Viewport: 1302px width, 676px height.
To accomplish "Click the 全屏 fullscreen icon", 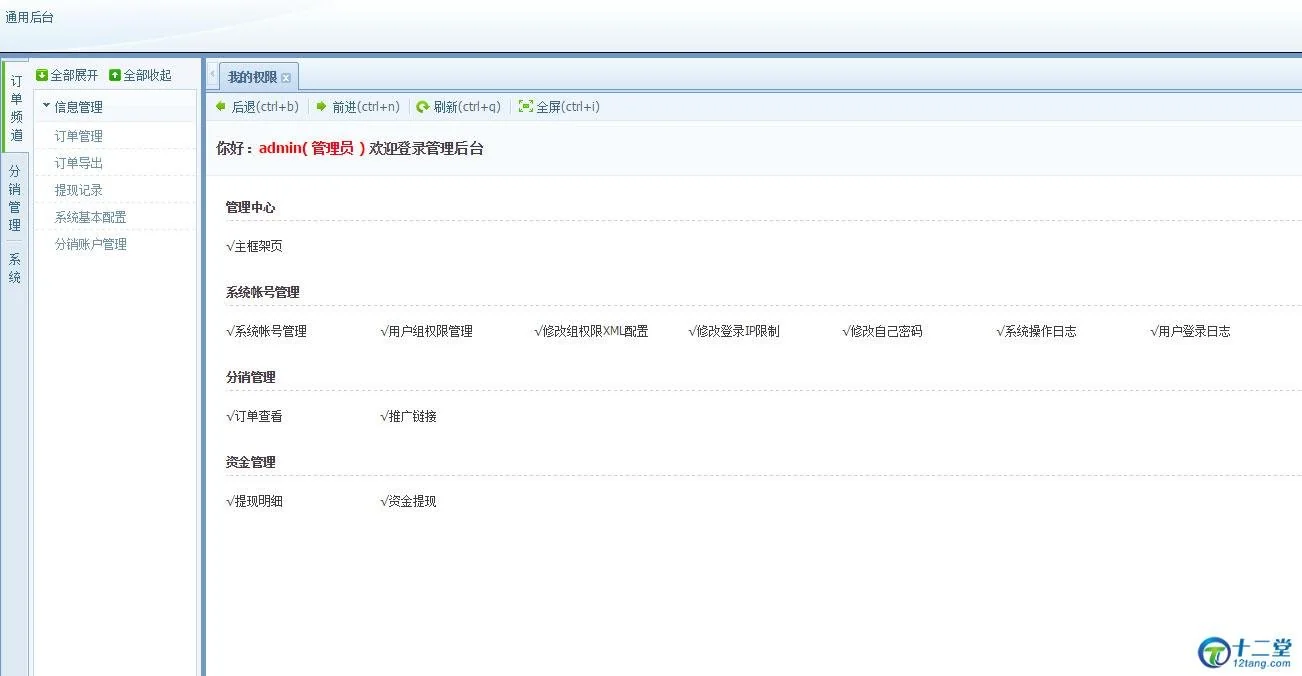I will click(x=525, y=106).
